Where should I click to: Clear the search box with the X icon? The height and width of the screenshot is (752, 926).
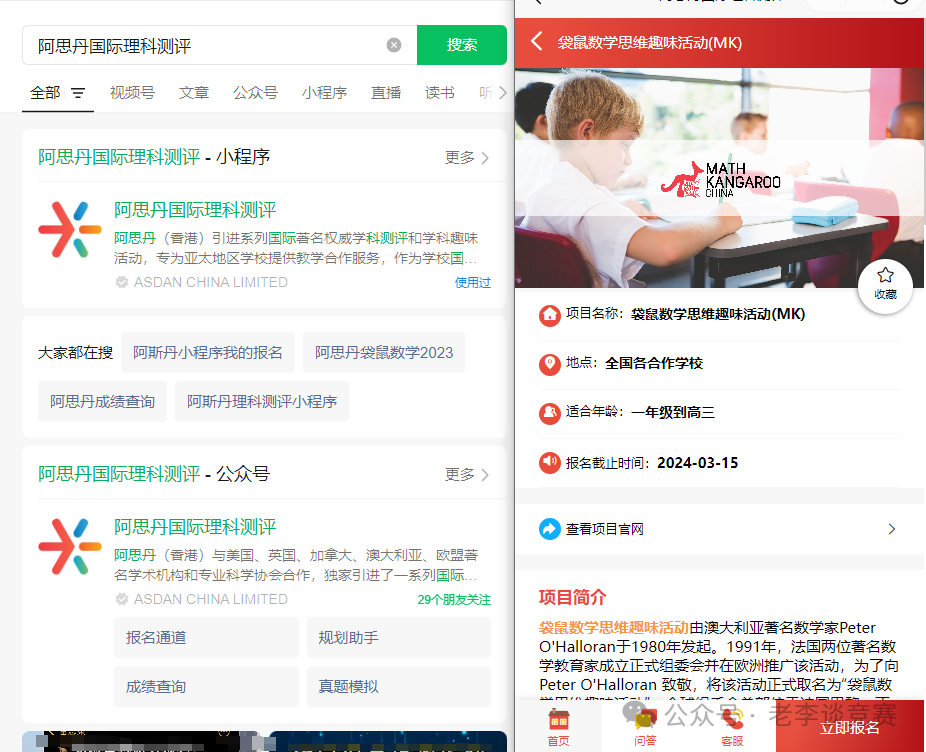394,45
